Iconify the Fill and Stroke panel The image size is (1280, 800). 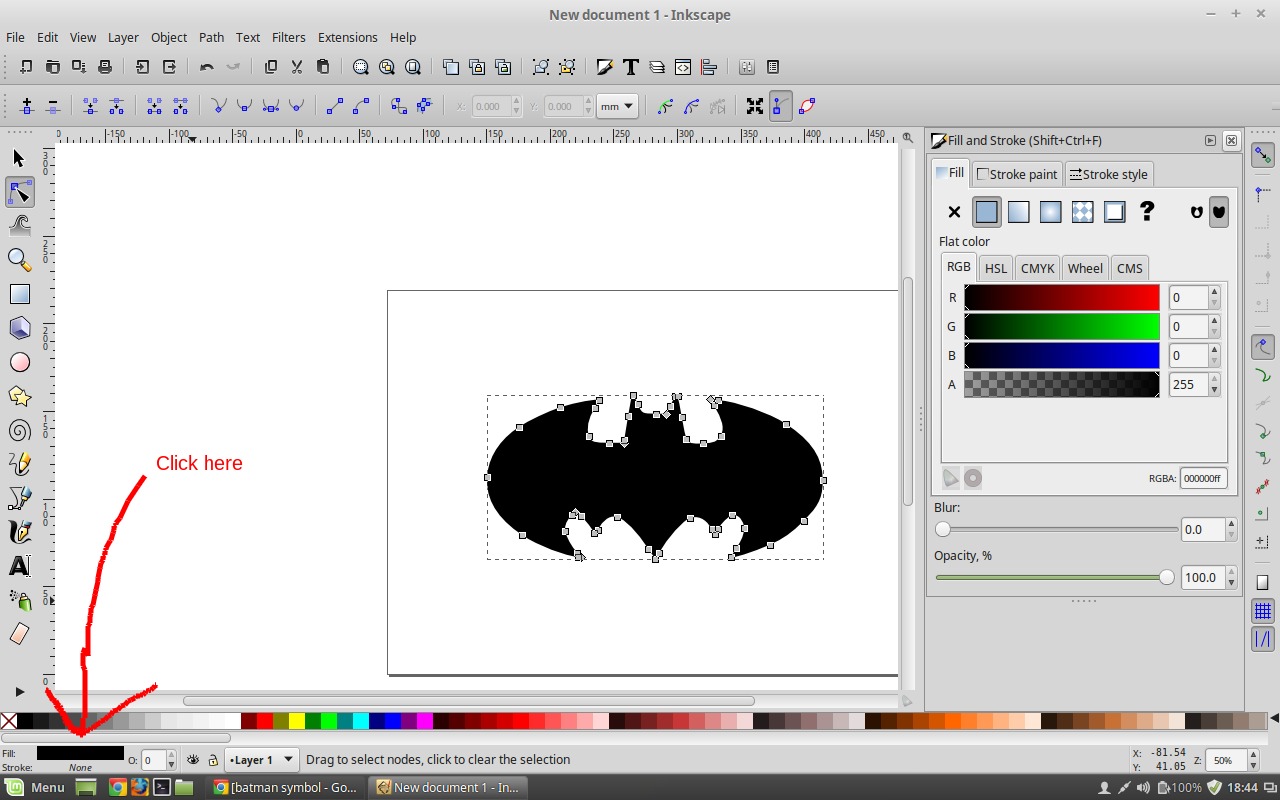pos(1210,141)
